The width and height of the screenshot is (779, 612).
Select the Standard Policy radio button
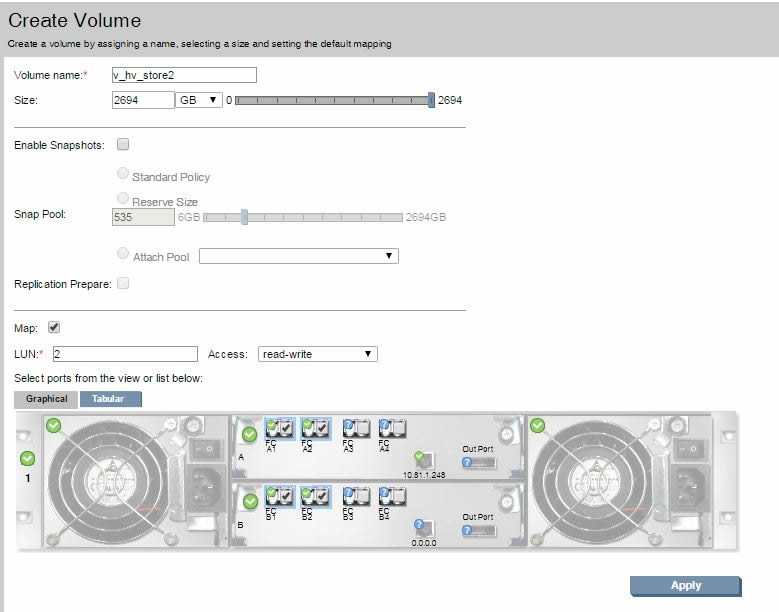click(x=123, y=174)
